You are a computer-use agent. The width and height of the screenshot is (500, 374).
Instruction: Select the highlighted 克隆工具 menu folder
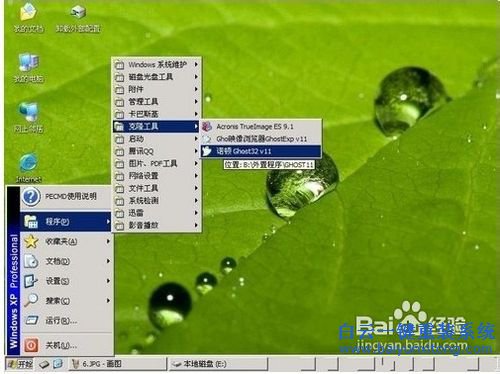pos(156,126)
